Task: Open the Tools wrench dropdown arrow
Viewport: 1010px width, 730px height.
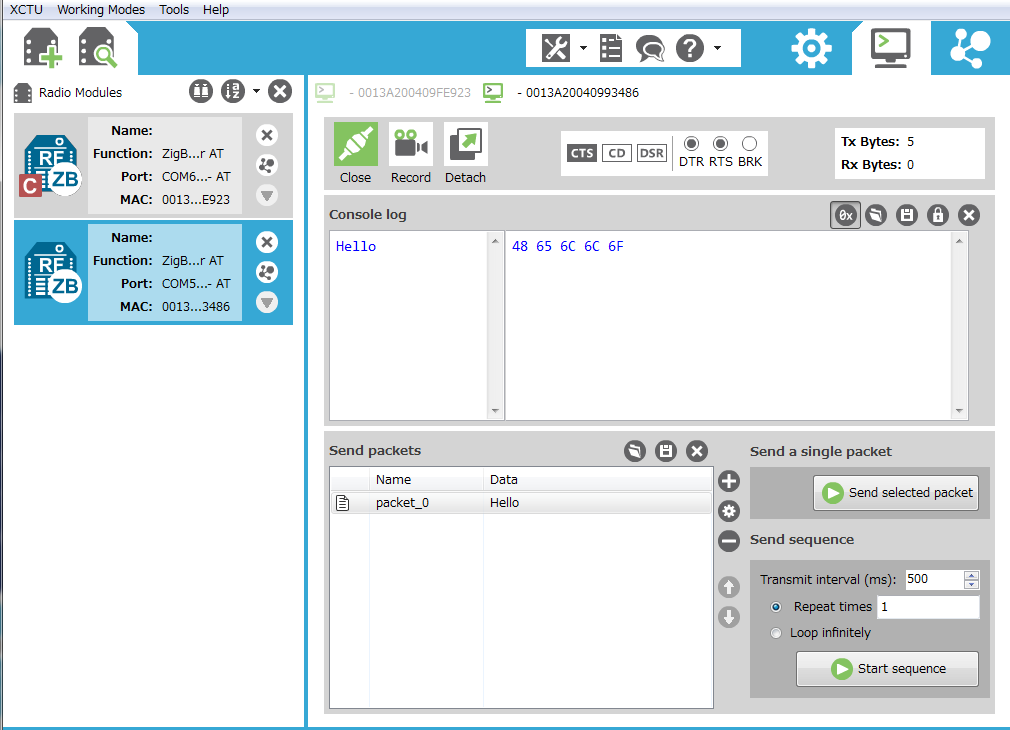Action: click(x=583, y=48)
